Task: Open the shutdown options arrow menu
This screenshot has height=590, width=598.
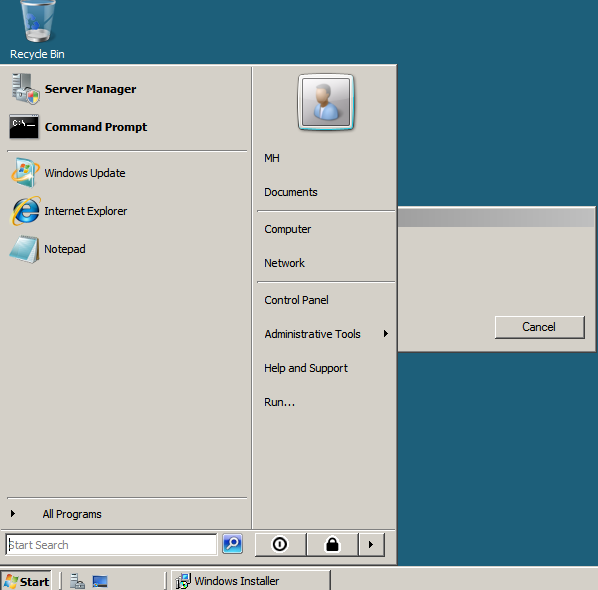Action: click(371, 544)
